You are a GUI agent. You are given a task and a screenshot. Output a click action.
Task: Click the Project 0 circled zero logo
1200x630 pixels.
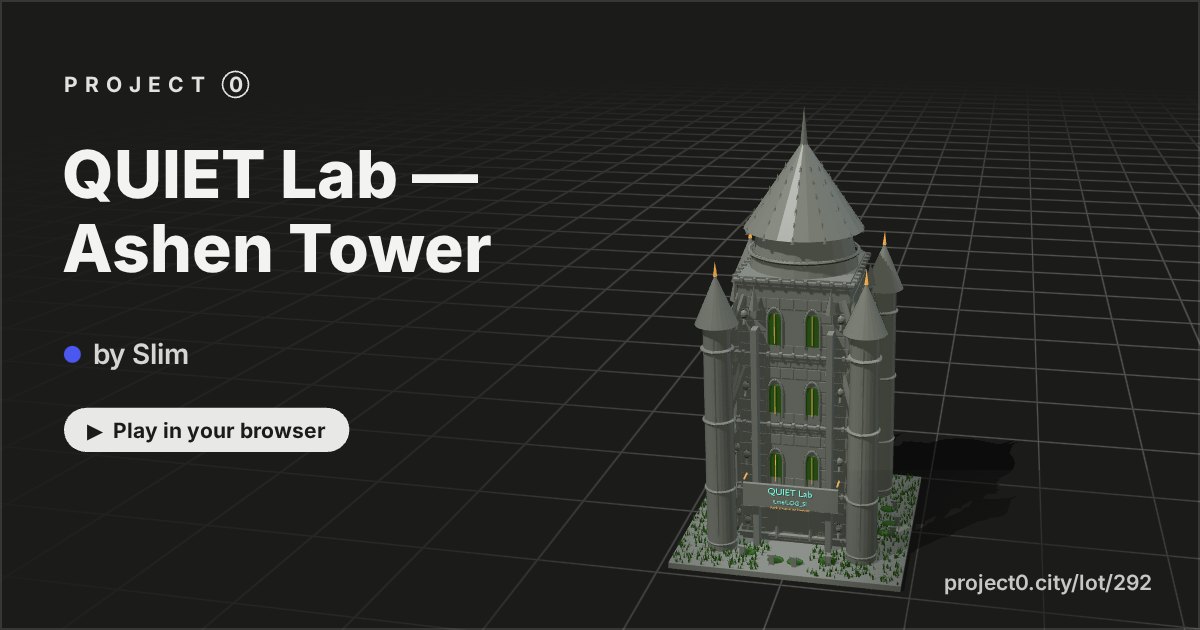pos(235,85)
